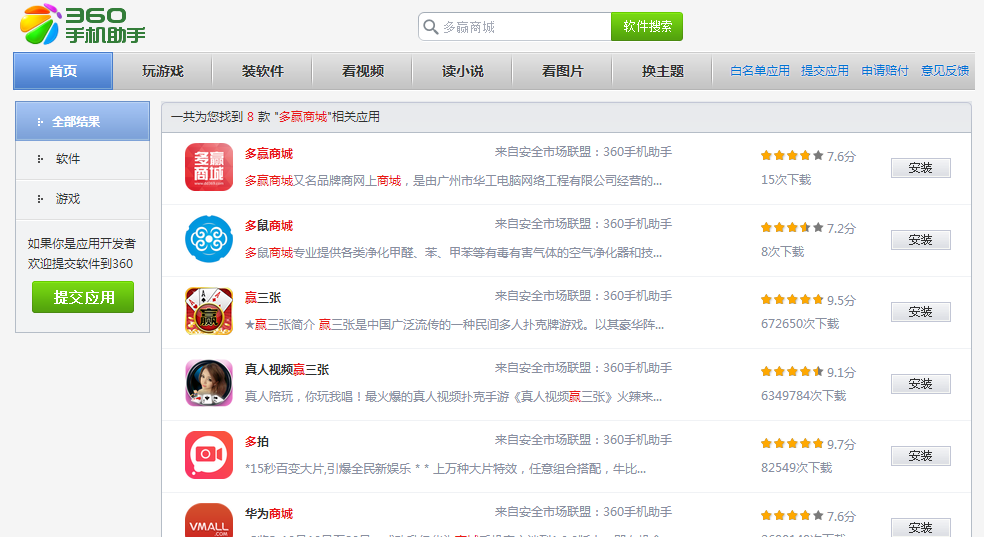Click the 7.2分 rating score
The height and width of the screenshot is (537, 984).
click(841, 228)
